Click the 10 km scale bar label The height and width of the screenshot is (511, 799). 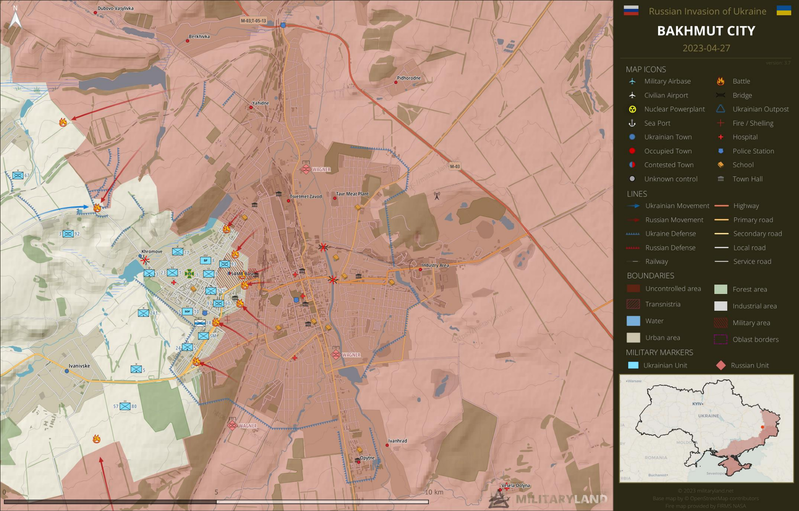pos(434,492)
